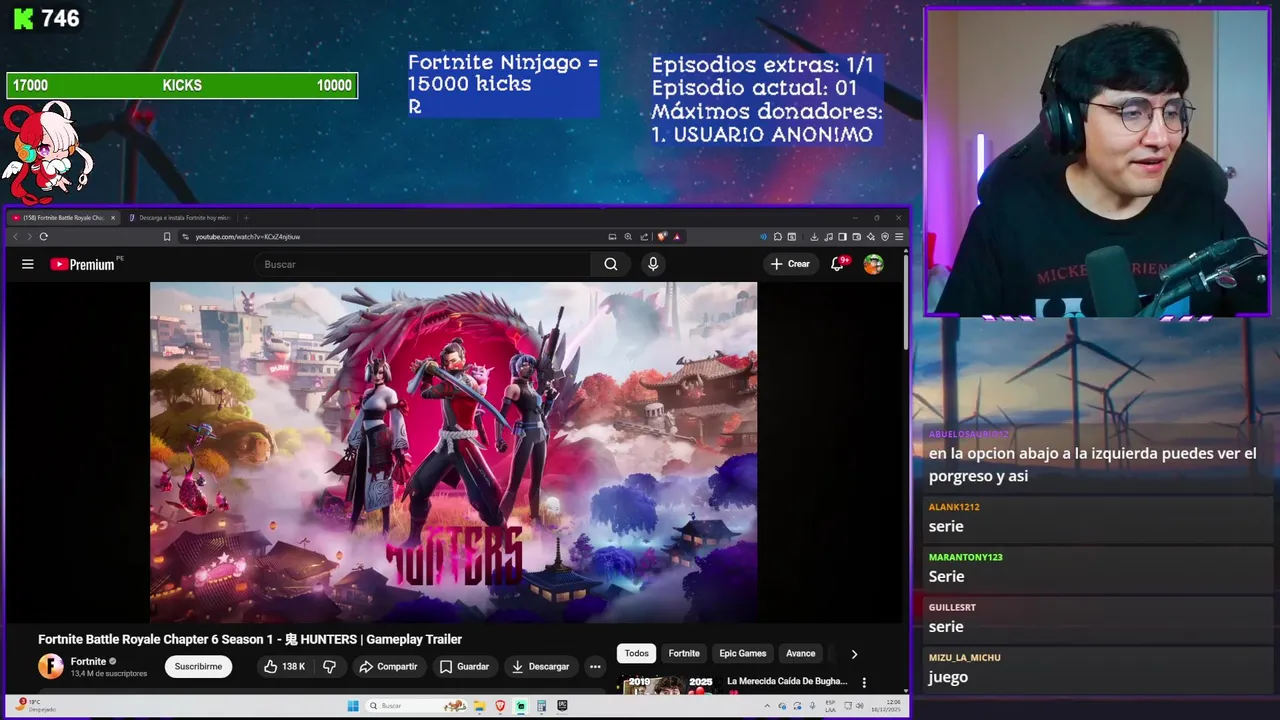Open the Windows Start menu
The width and height of the screenshot is (1280, 720).
click(x=353, y=705)
